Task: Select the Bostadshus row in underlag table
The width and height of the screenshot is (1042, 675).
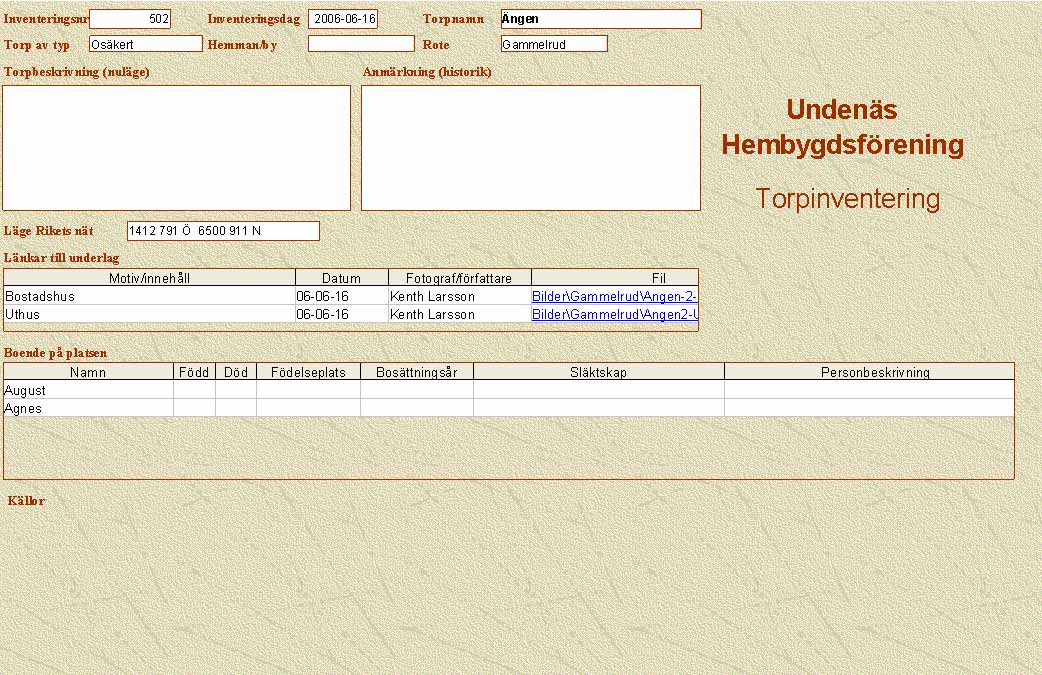Action: coord(149,296)
